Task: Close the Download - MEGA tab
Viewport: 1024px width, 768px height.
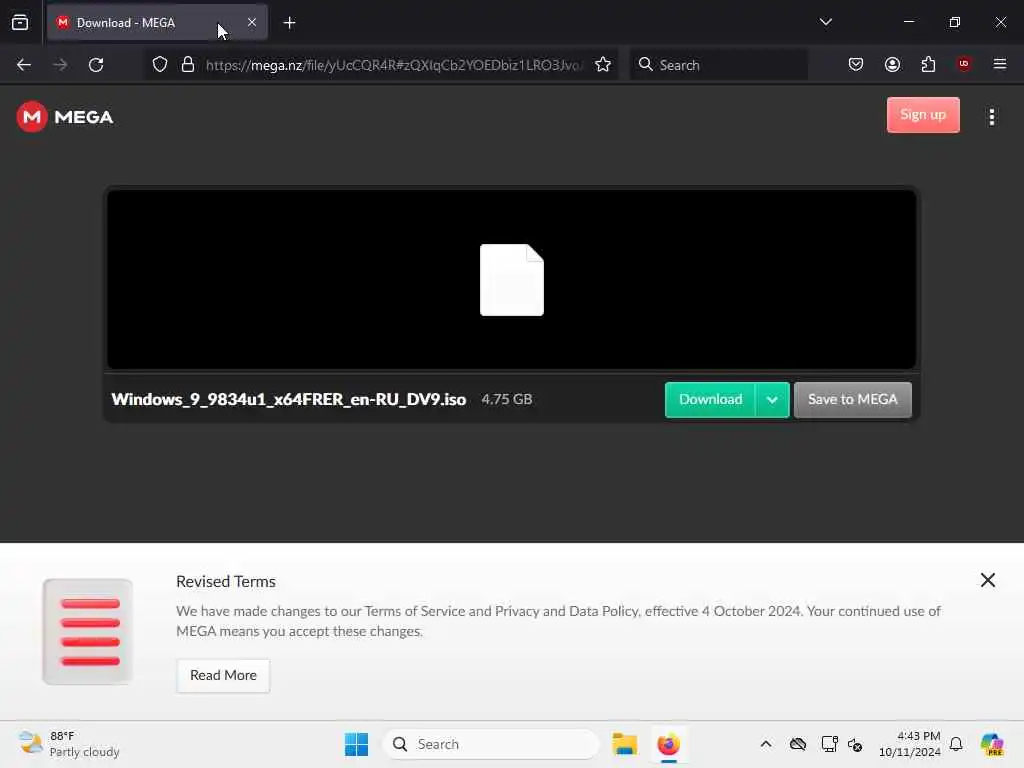Action: coord(252,22)
